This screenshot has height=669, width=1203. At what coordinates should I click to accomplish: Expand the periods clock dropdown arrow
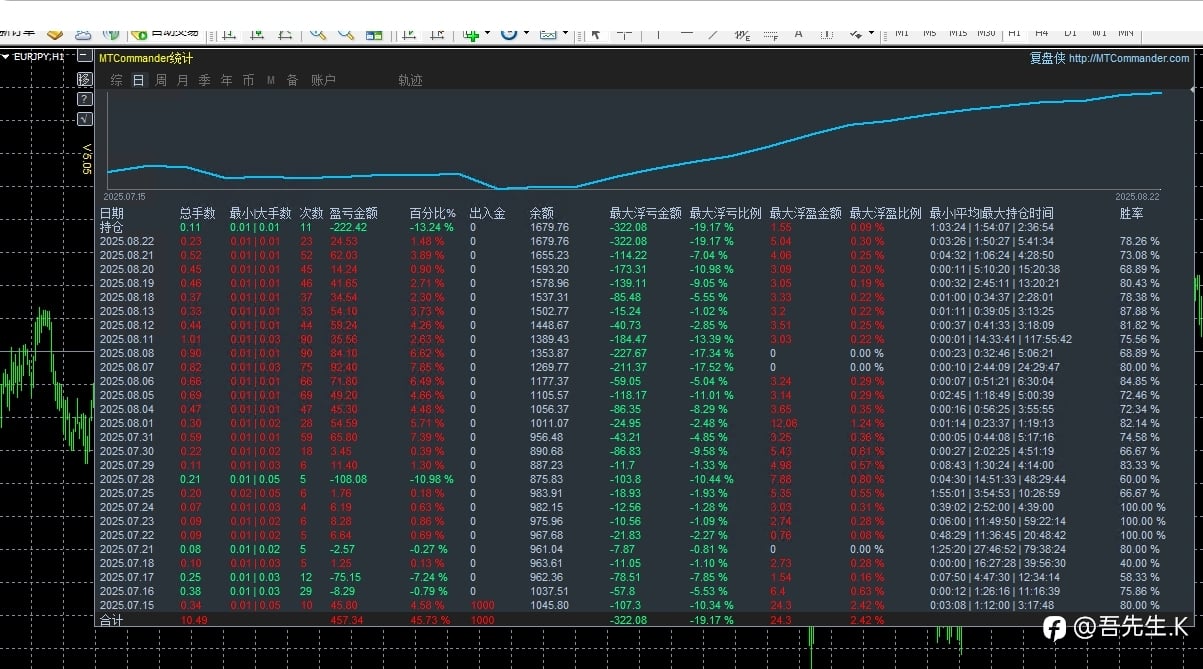[527, 33]
